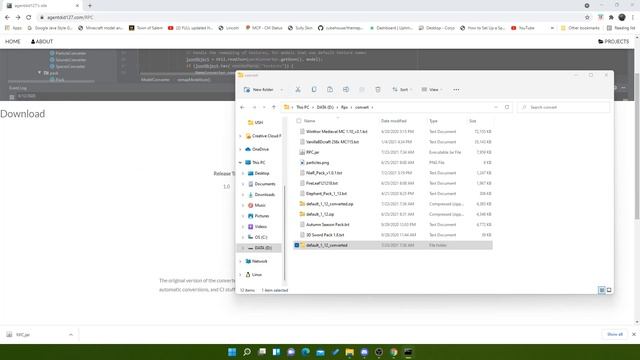Viewport: 640px width, 360px height.
Task: Click the Copy icon in Explorer toolbar
Action: click(x=314, y=89)
